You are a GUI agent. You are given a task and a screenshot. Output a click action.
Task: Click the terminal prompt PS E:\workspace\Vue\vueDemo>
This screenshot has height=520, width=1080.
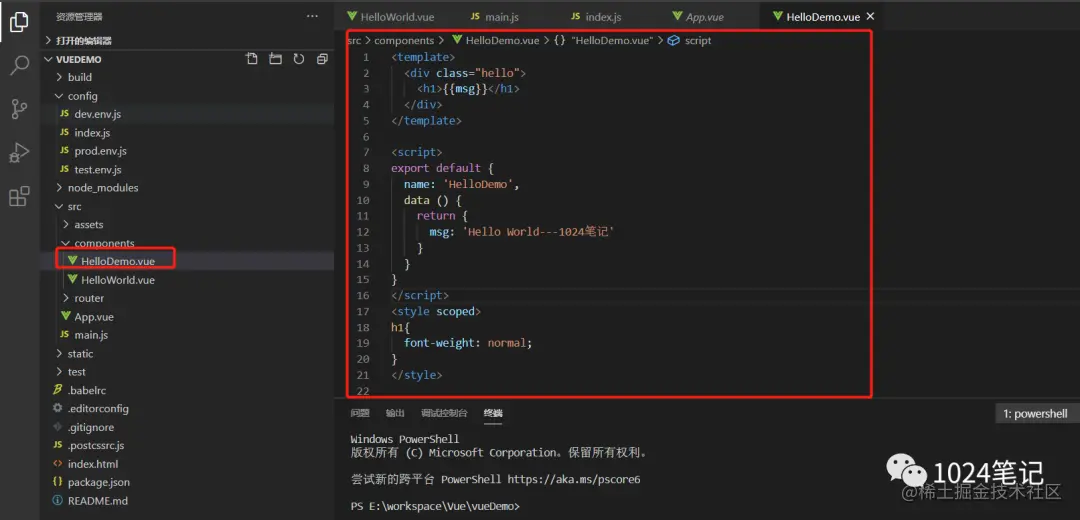[435, 506]
